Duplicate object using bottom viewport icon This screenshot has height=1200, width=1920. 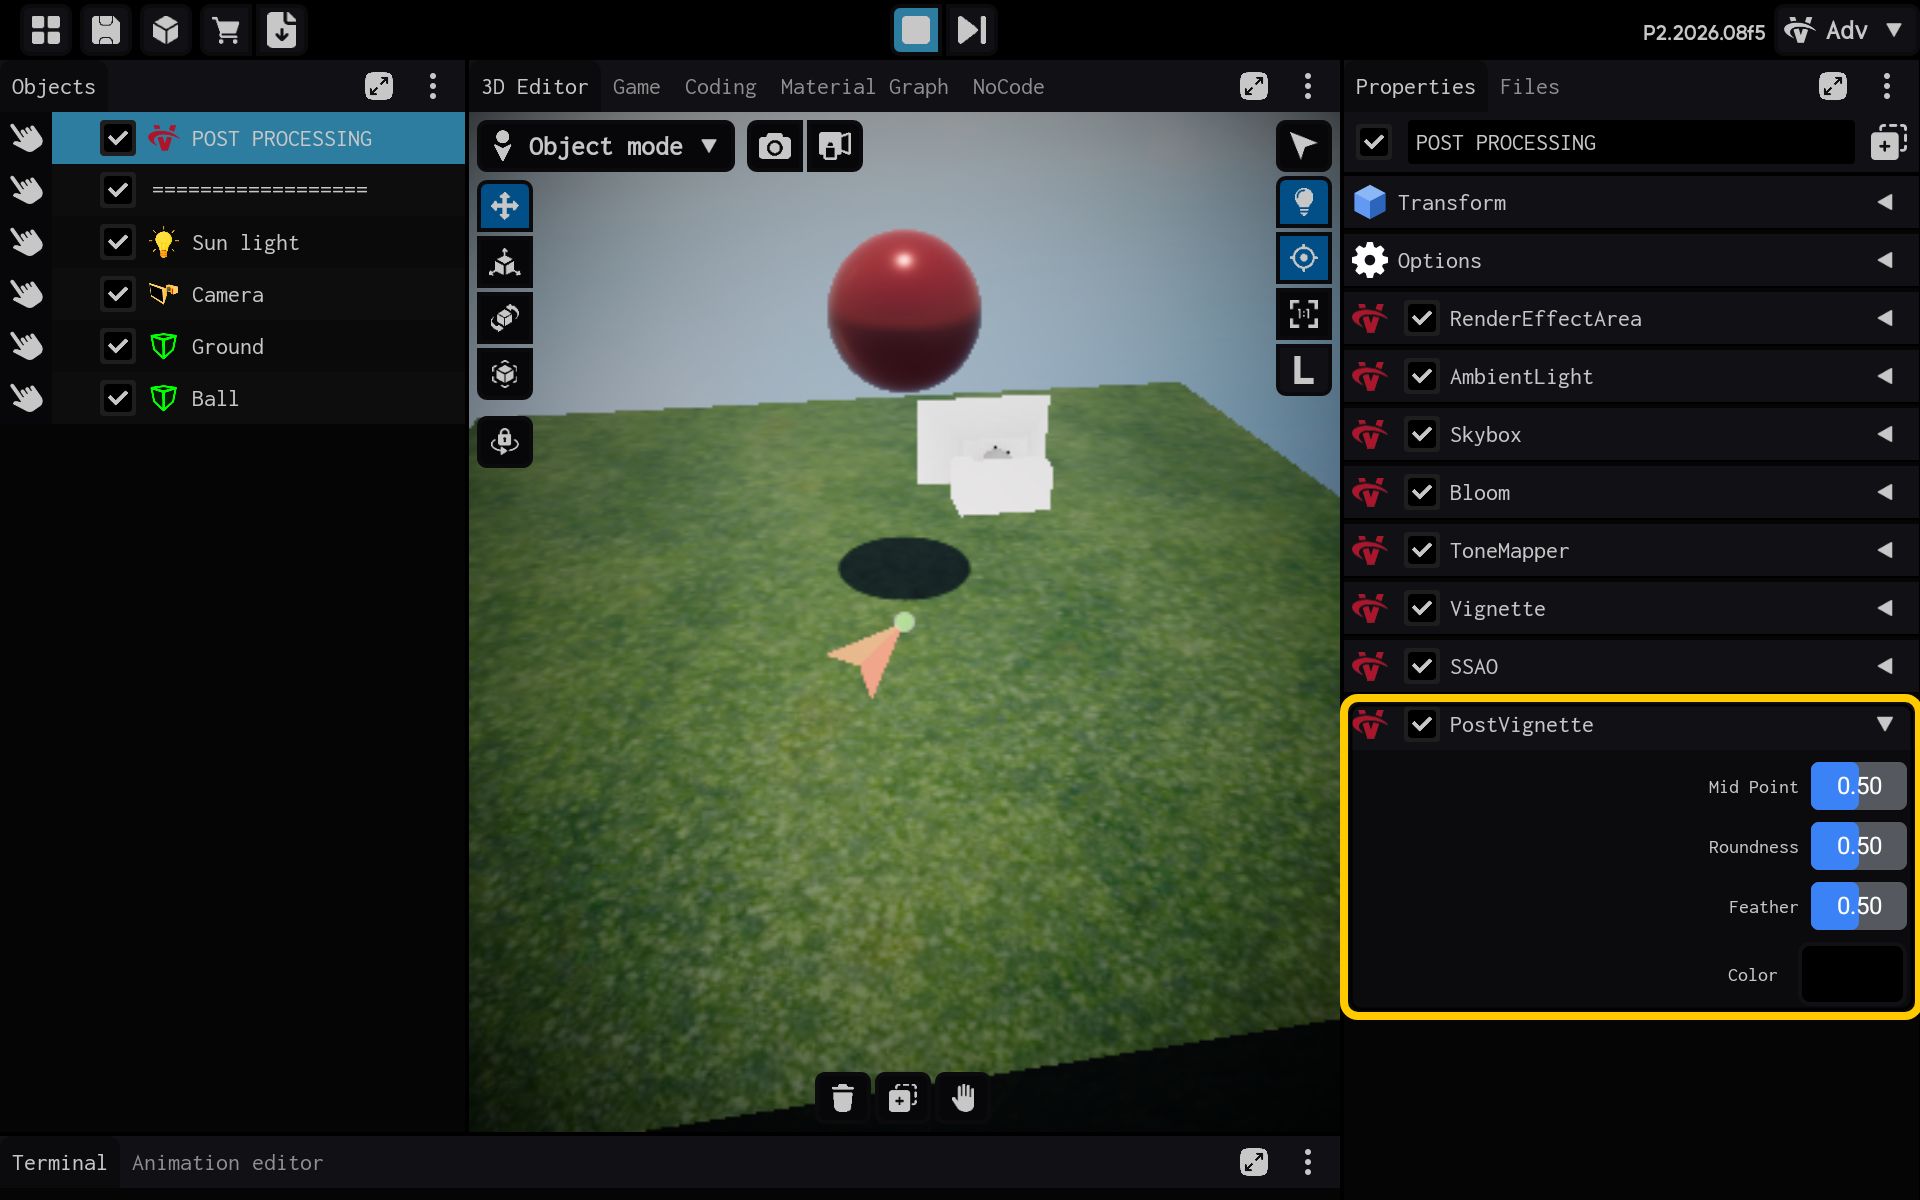pos(903,1098)
